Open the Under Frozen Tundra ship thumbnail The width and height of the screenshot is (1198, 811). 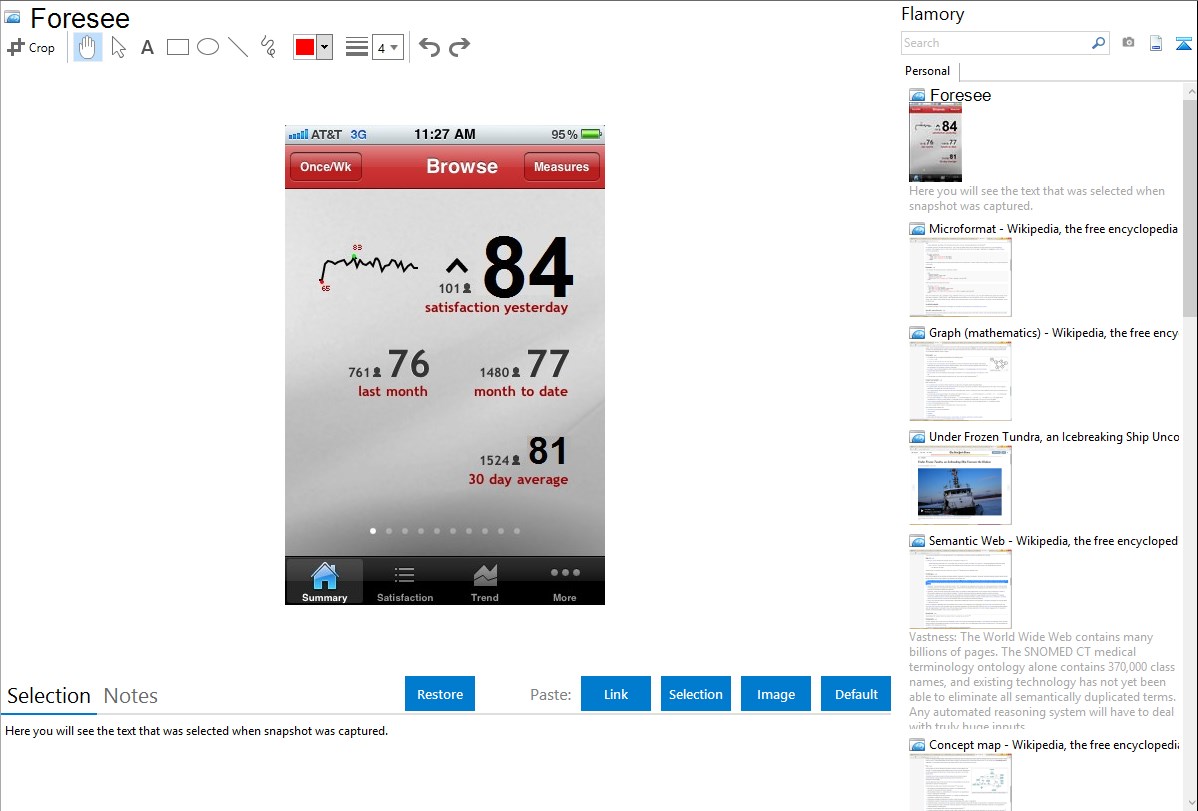[960, 485]
